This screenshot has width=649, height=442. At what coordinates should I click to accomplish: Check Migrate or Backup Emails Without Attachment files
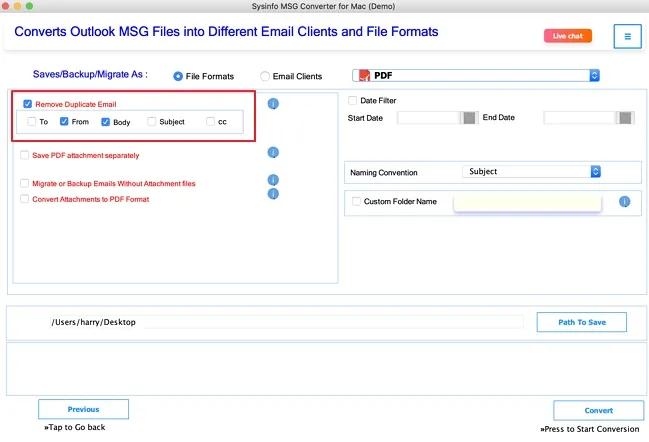(24, 183)
